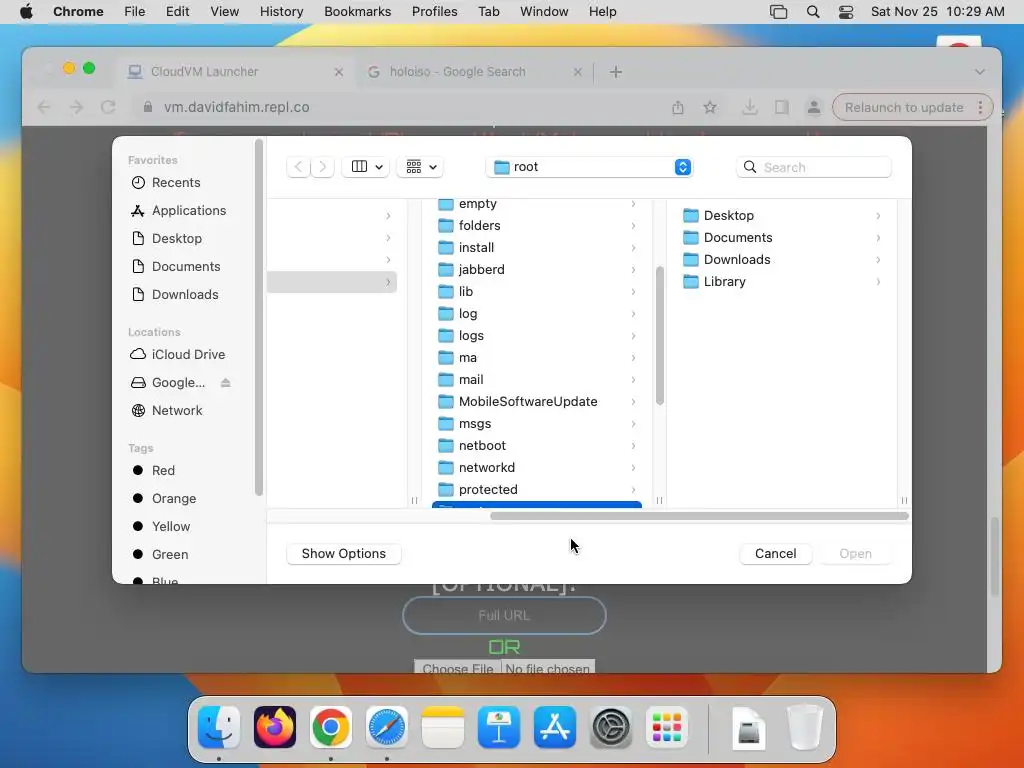This screenshot has height=768, width=1024.
Task: Open System Settings from the Dock
Action: [x=611, y=727]
